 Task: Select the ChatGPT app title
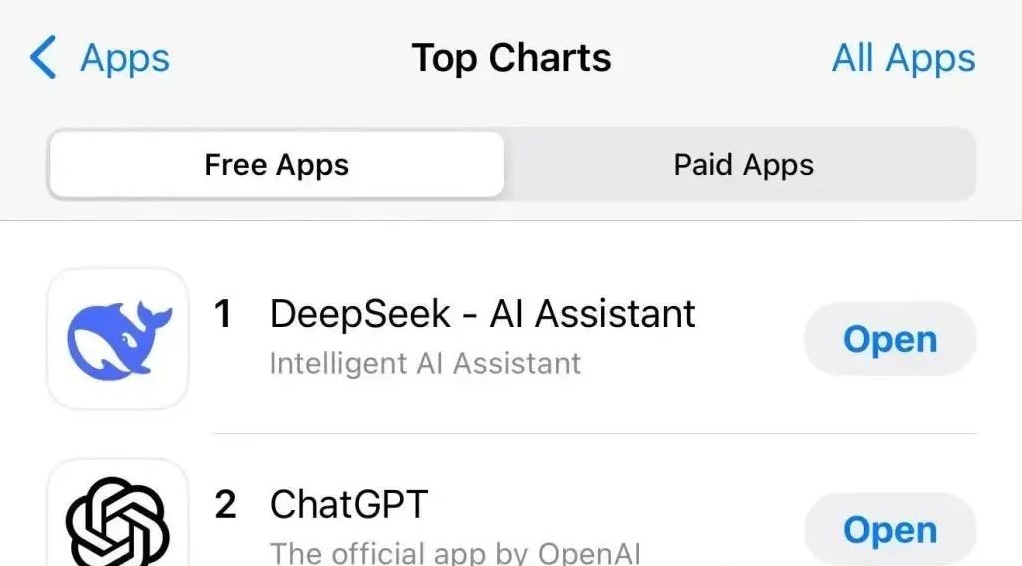[x=349, y=504]
